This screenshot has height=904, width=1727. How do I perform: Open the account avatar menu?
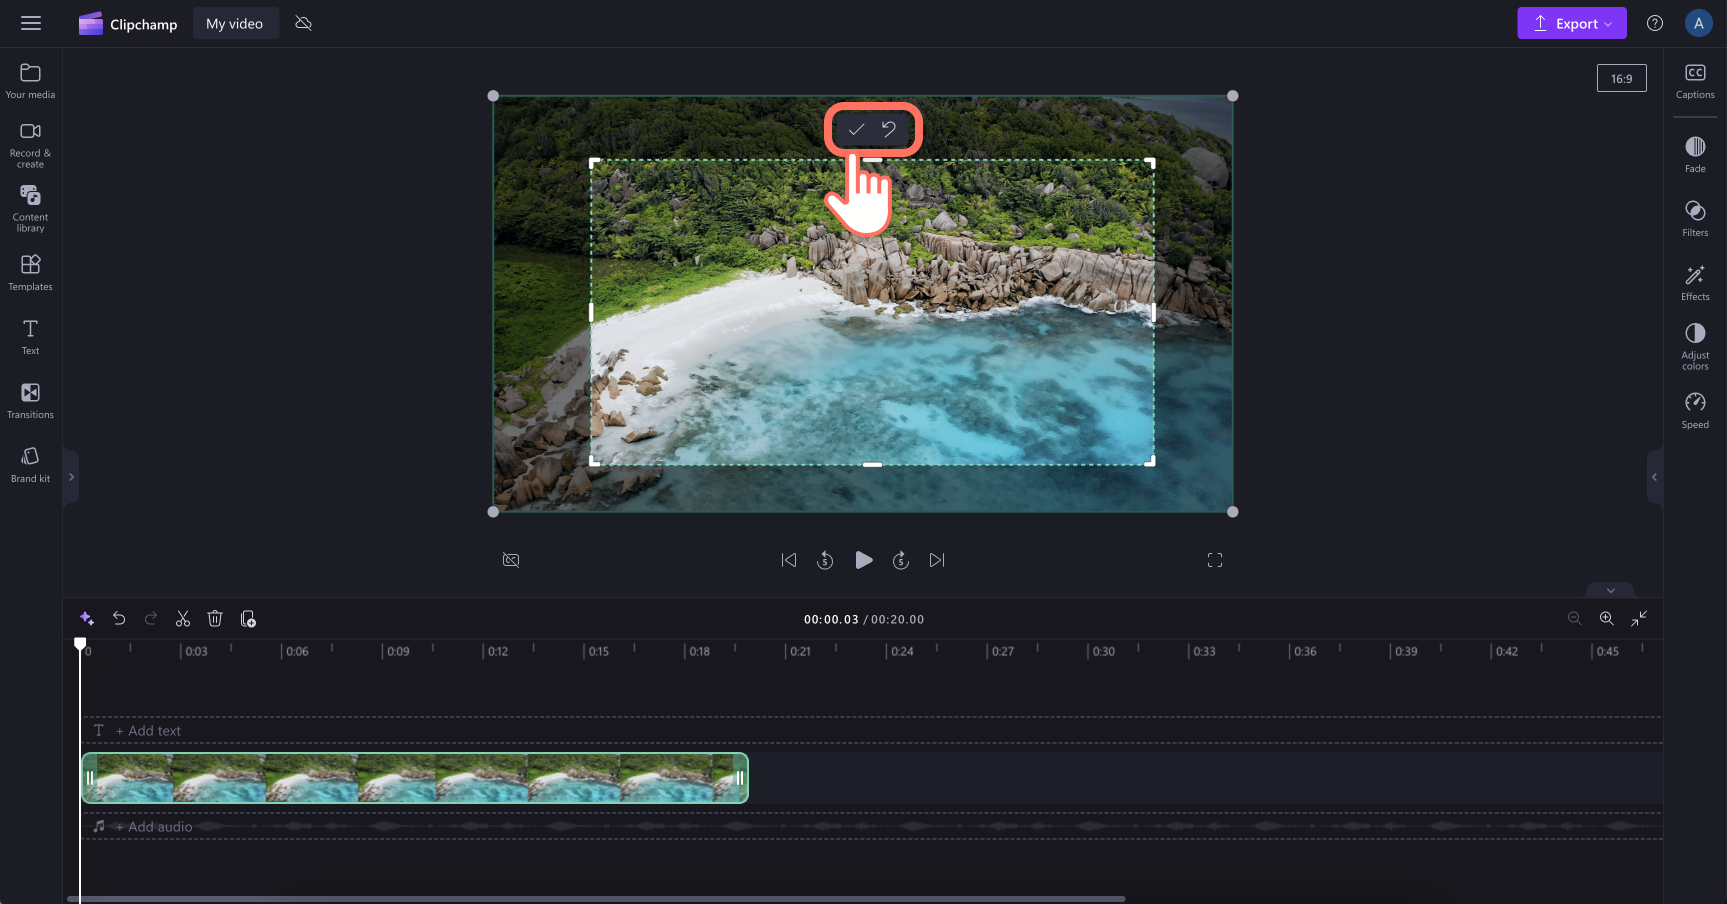[x=1698, y=23]
